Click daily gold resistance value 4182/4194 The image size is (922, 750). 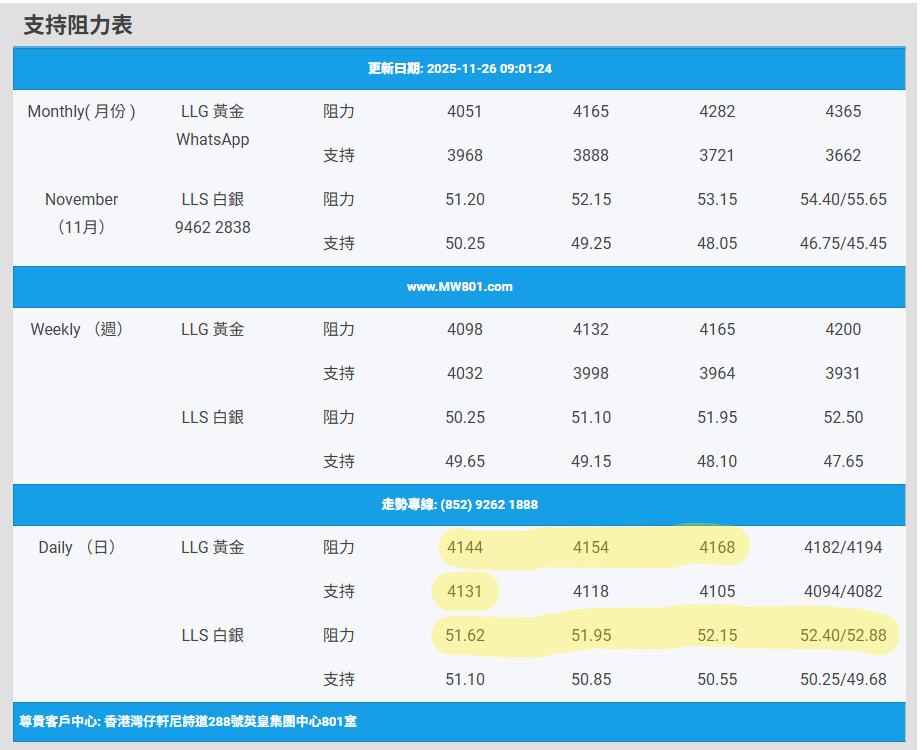(x=843, y=548)
